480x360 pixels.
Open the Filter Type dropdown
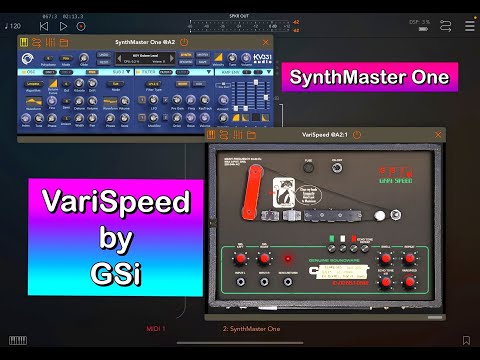click(154, 84)
